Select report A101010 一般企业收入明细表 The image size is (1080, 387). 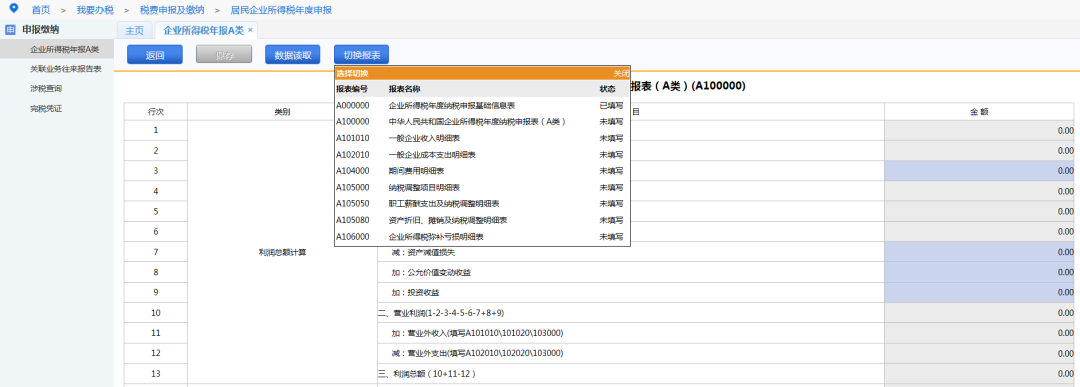[482, 138]
